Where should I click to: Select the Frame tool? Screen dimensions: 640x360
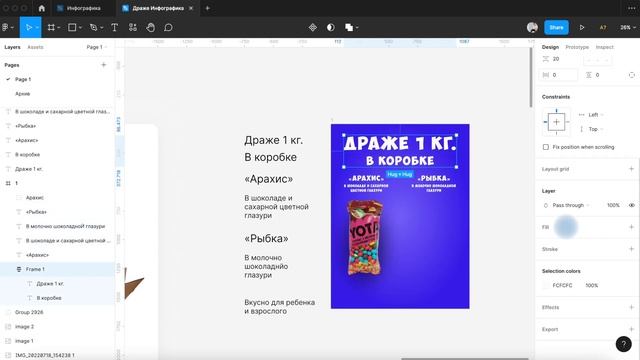click(51, 27)
